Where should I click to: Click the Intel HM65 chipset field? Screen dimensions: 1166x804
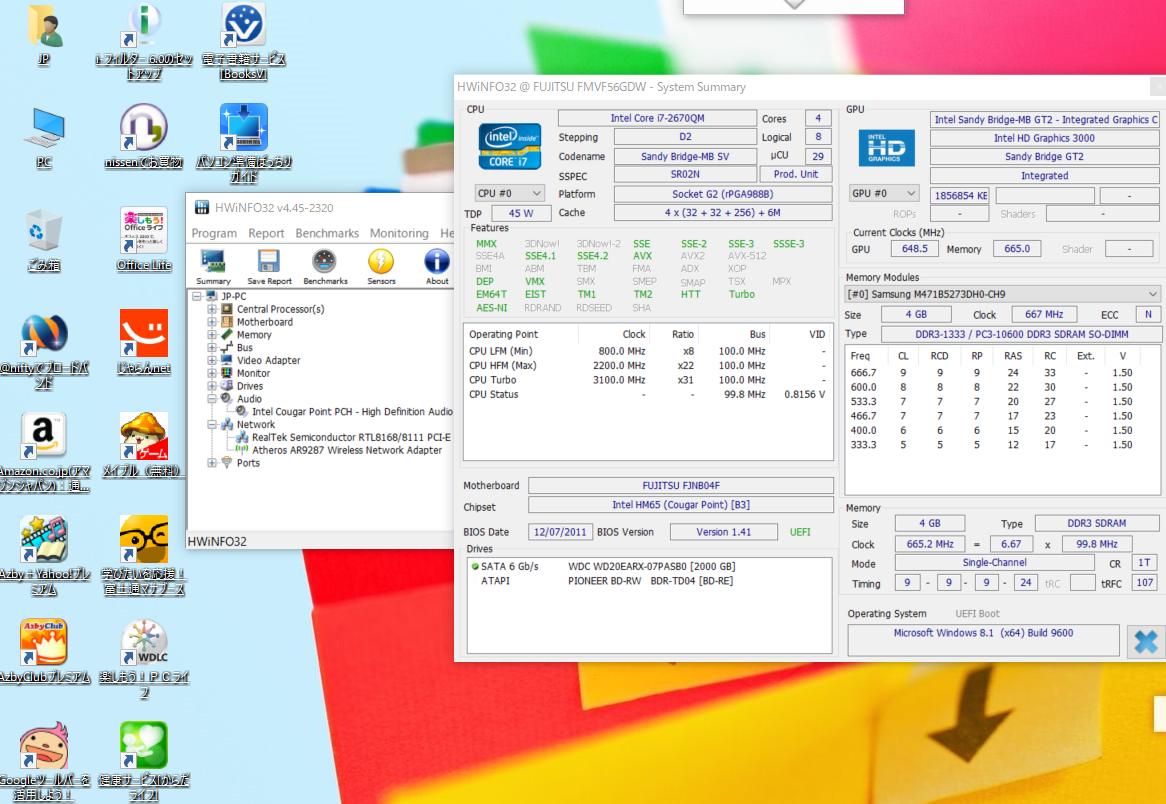click(x=680, y=505)
